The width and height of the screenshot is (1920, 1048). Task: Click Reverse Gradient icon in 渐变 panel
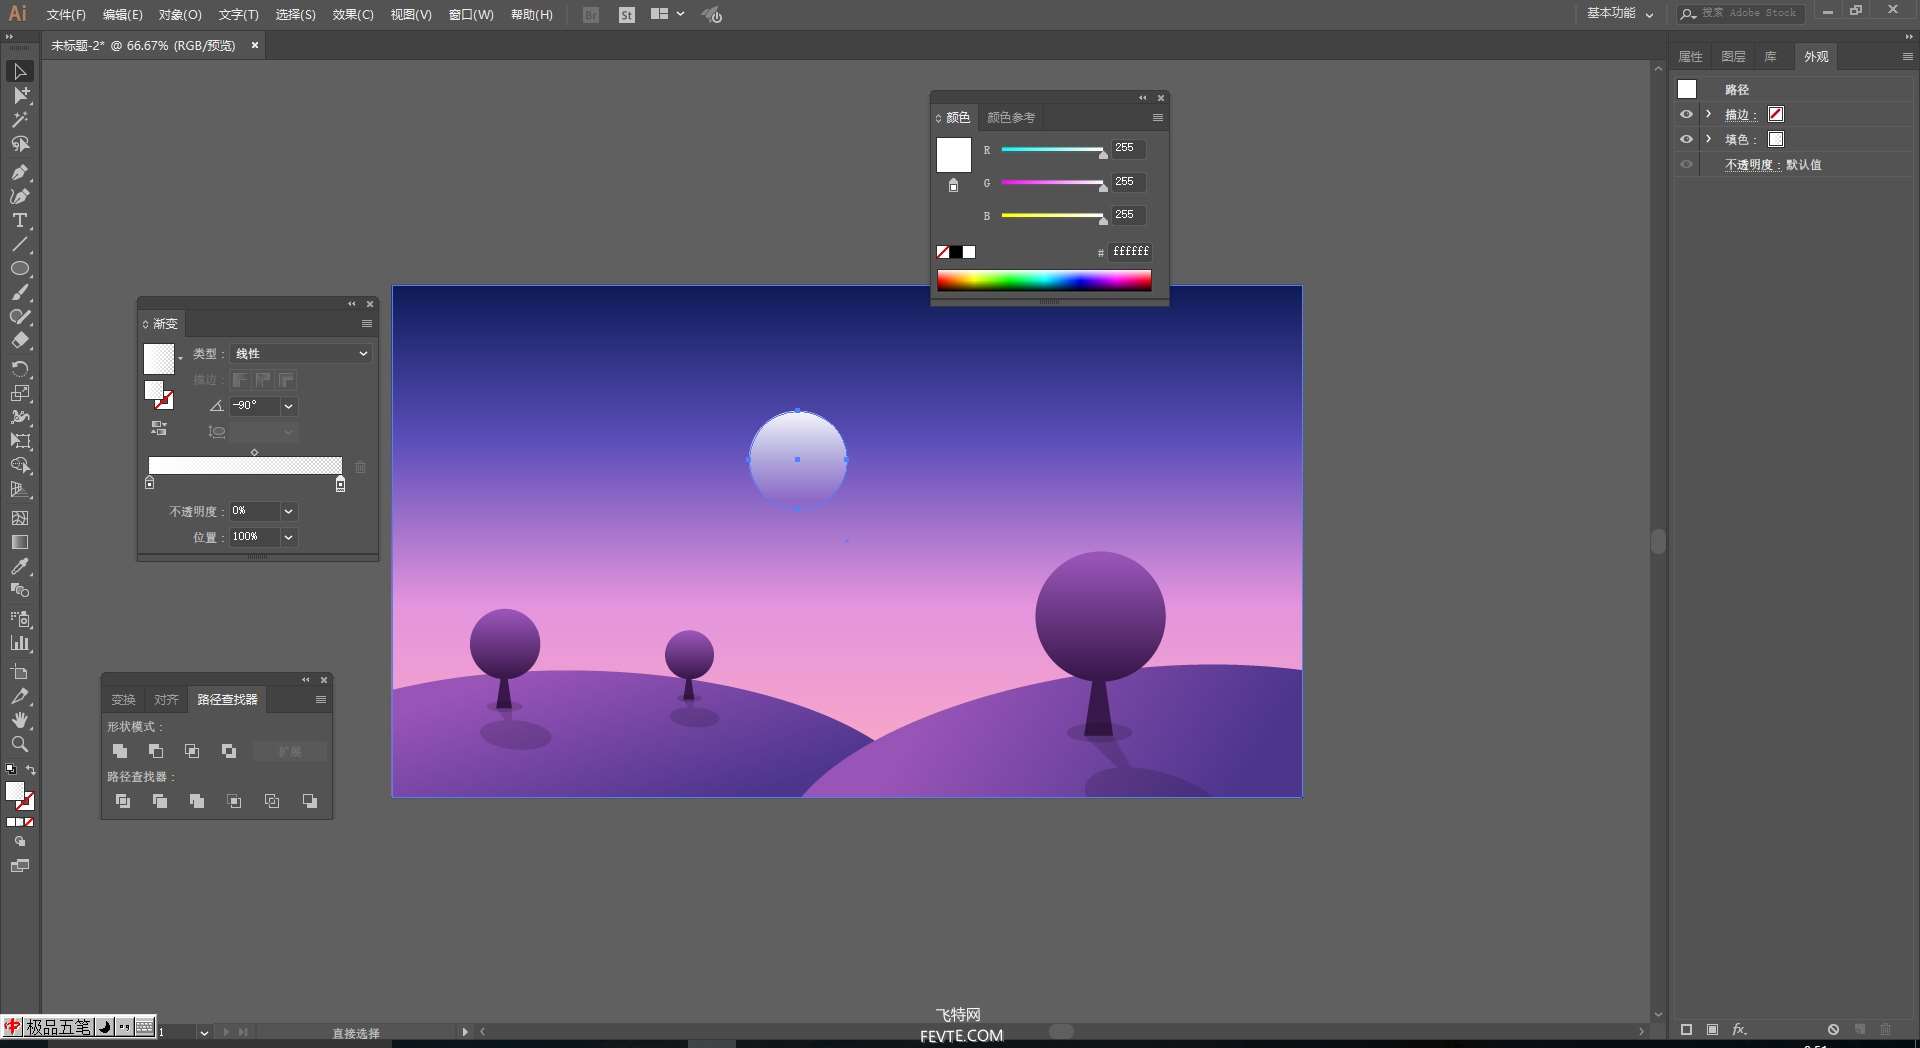[x=159, y=428]
